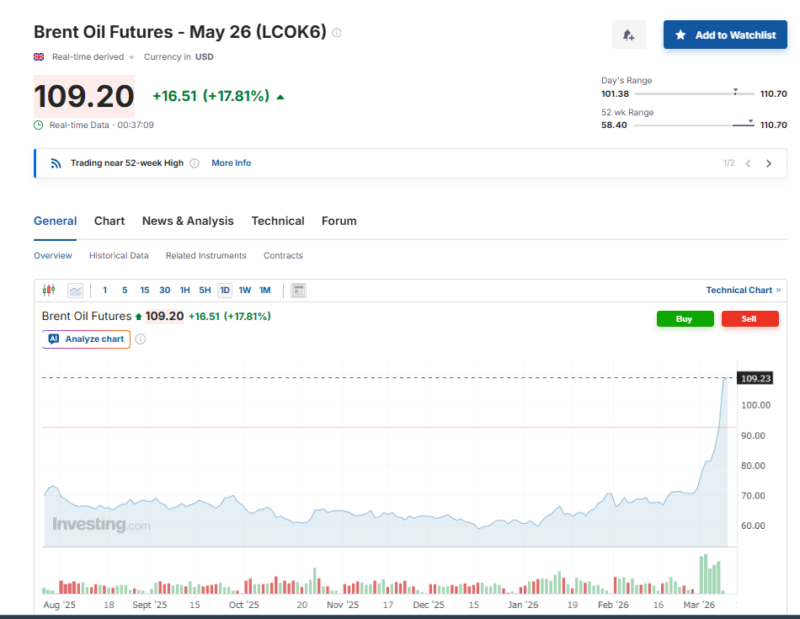
Task: Click info icon next to LCOK6 title
Action: [x=337, y=33]
